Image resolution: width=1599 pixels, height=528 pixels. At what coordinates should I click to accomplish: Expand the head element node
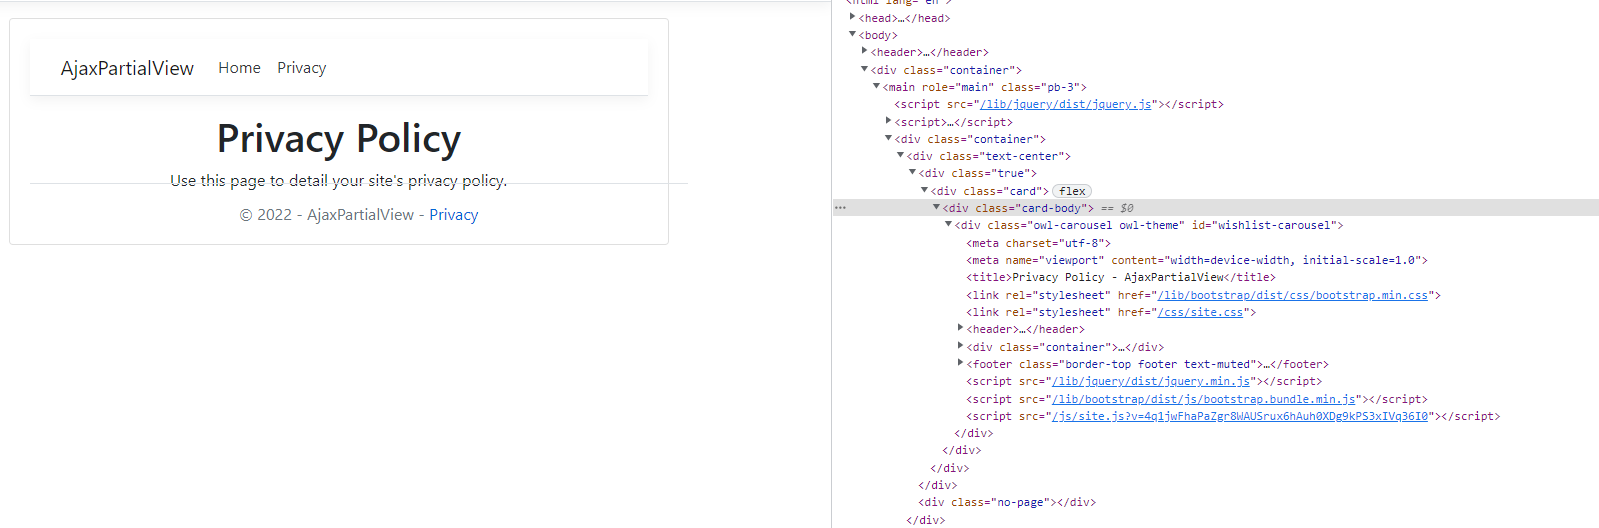853,17
